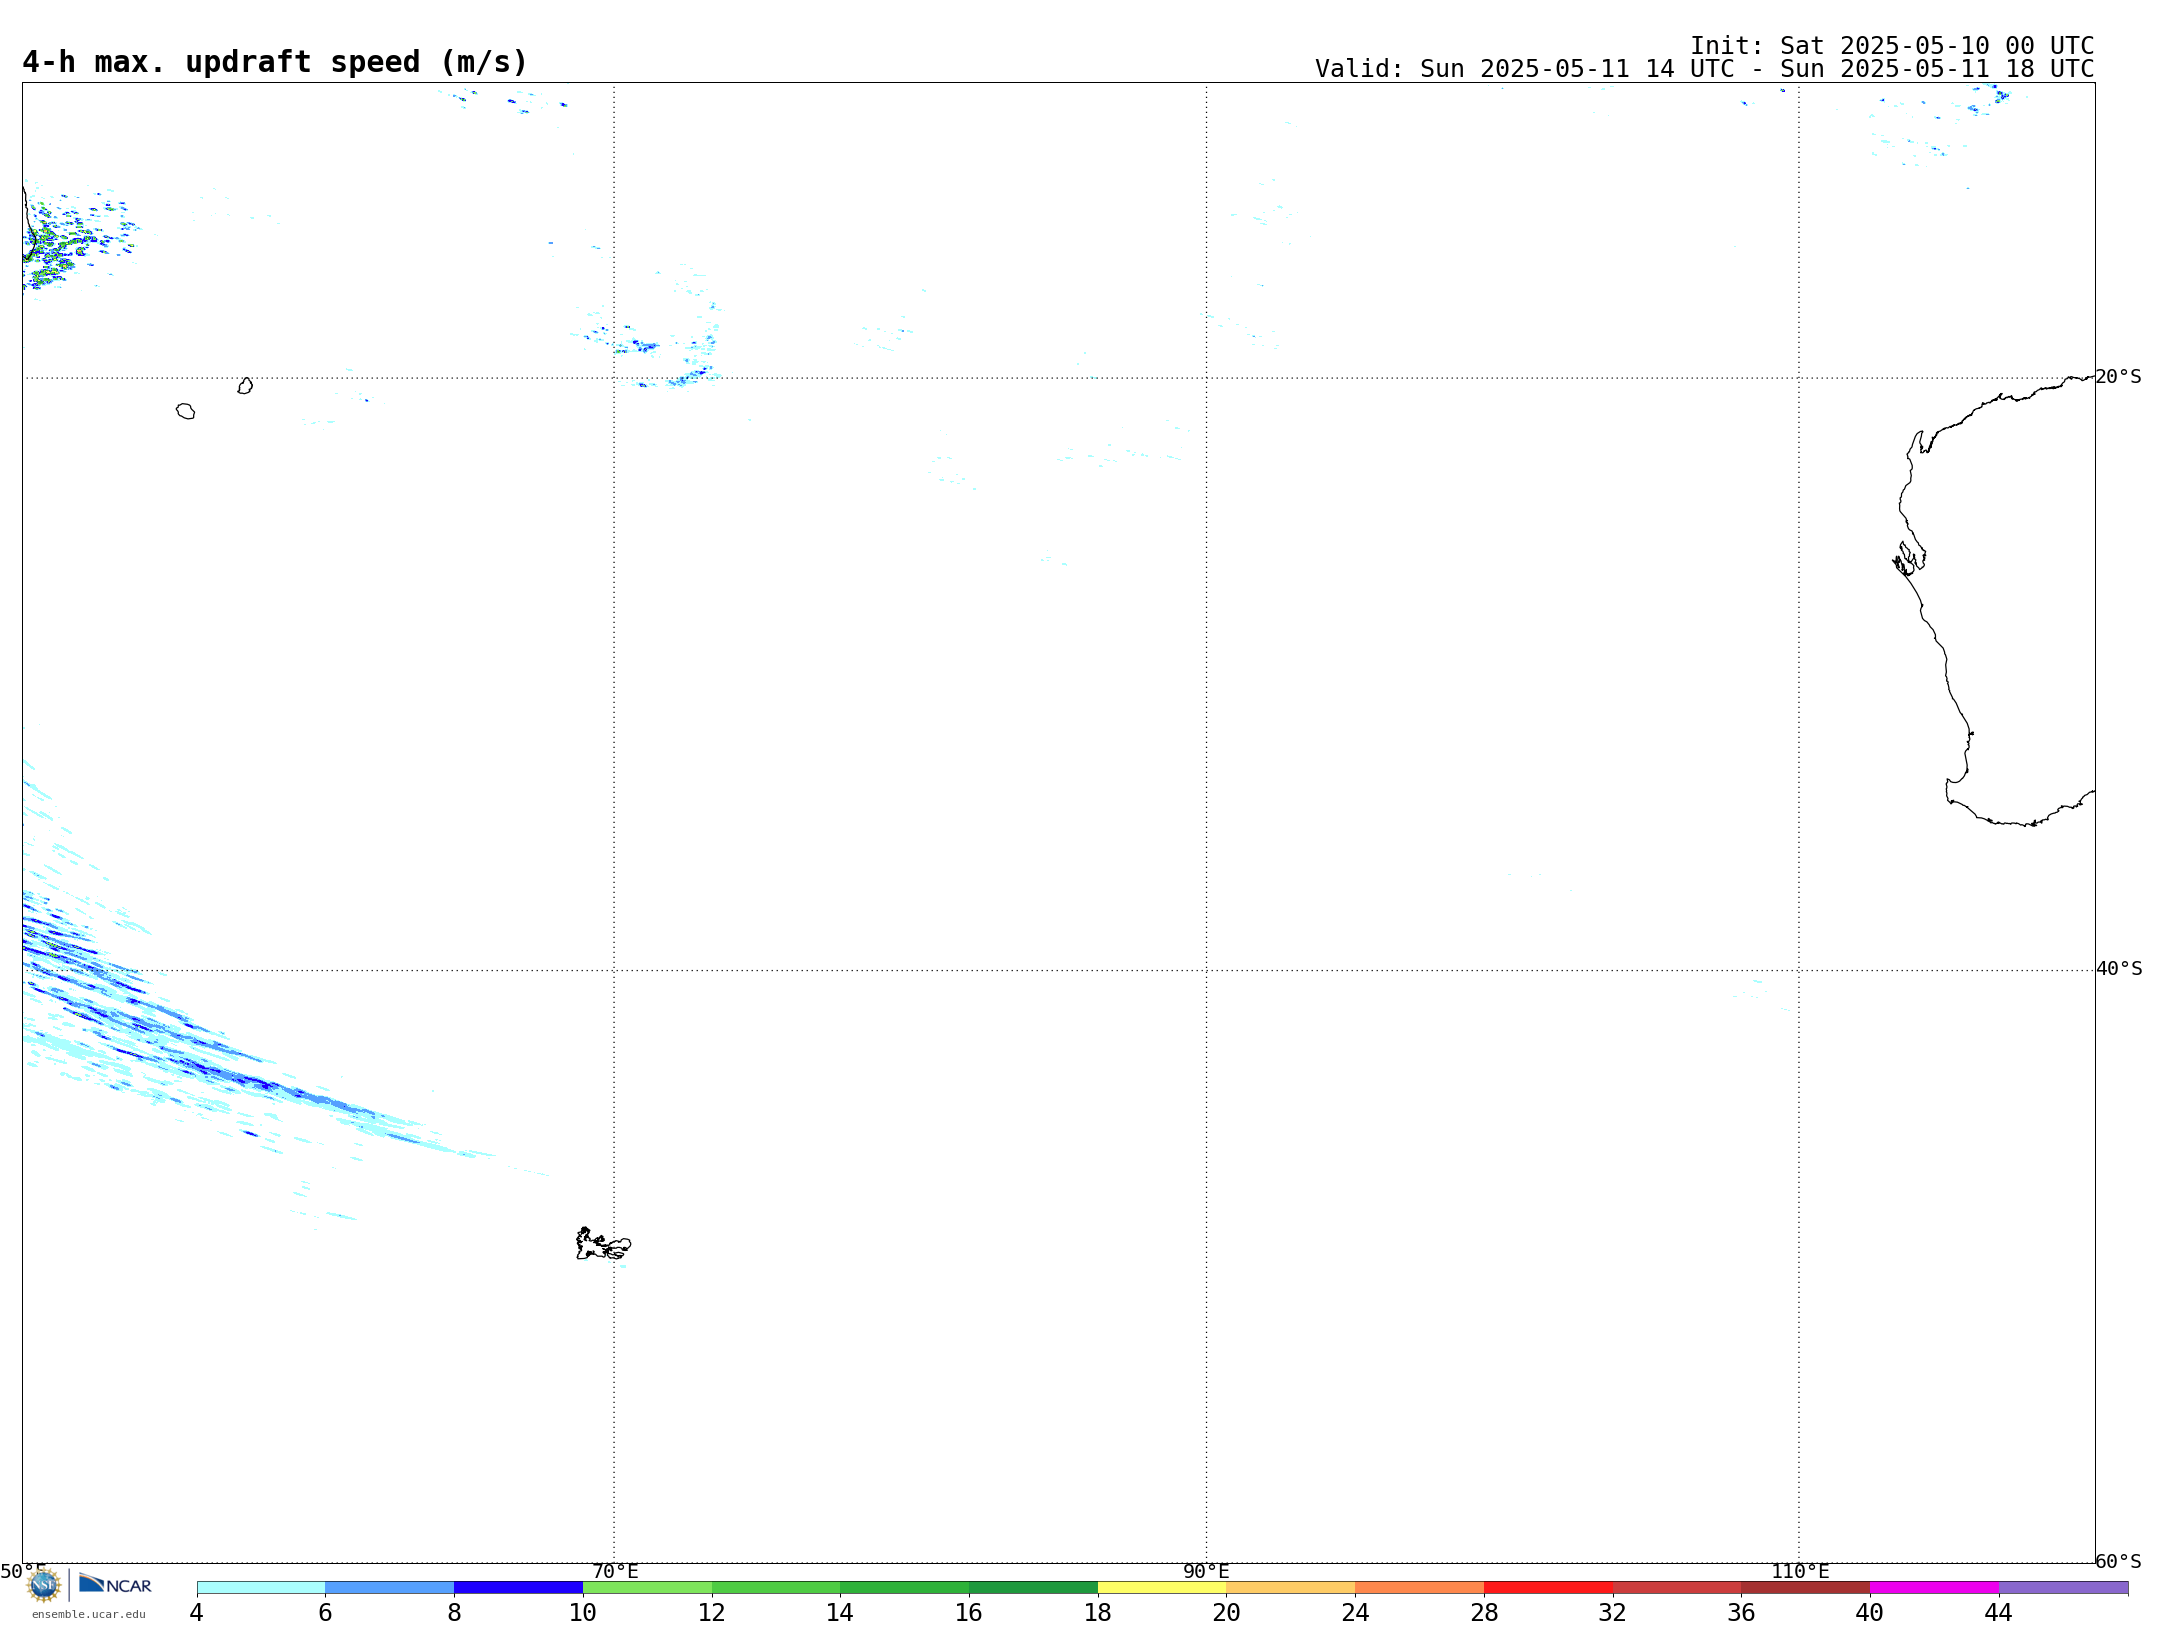The height and width of the screenshot is (1626, 2160).
Task: Click the Réunion island outline
Action: [x=185, y=411]
